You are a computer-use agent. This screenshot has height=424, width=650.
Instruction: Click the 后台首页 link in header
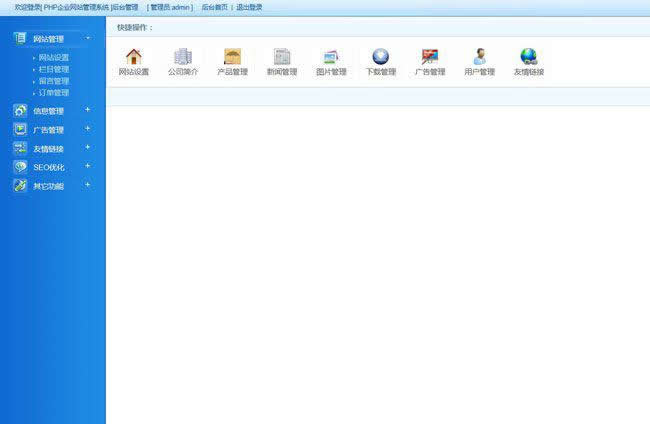point(213,7)
